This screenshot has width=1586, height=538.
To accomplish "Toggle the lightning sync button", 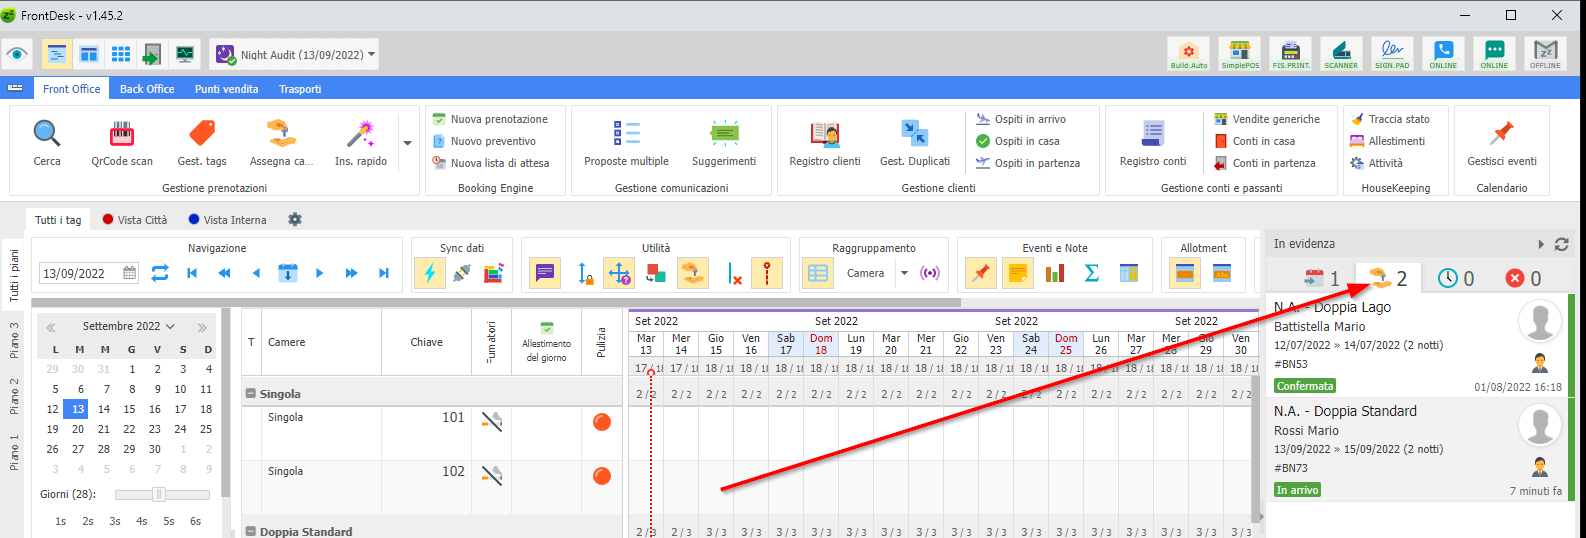I will pyautogui.click(x=430, y=273).
